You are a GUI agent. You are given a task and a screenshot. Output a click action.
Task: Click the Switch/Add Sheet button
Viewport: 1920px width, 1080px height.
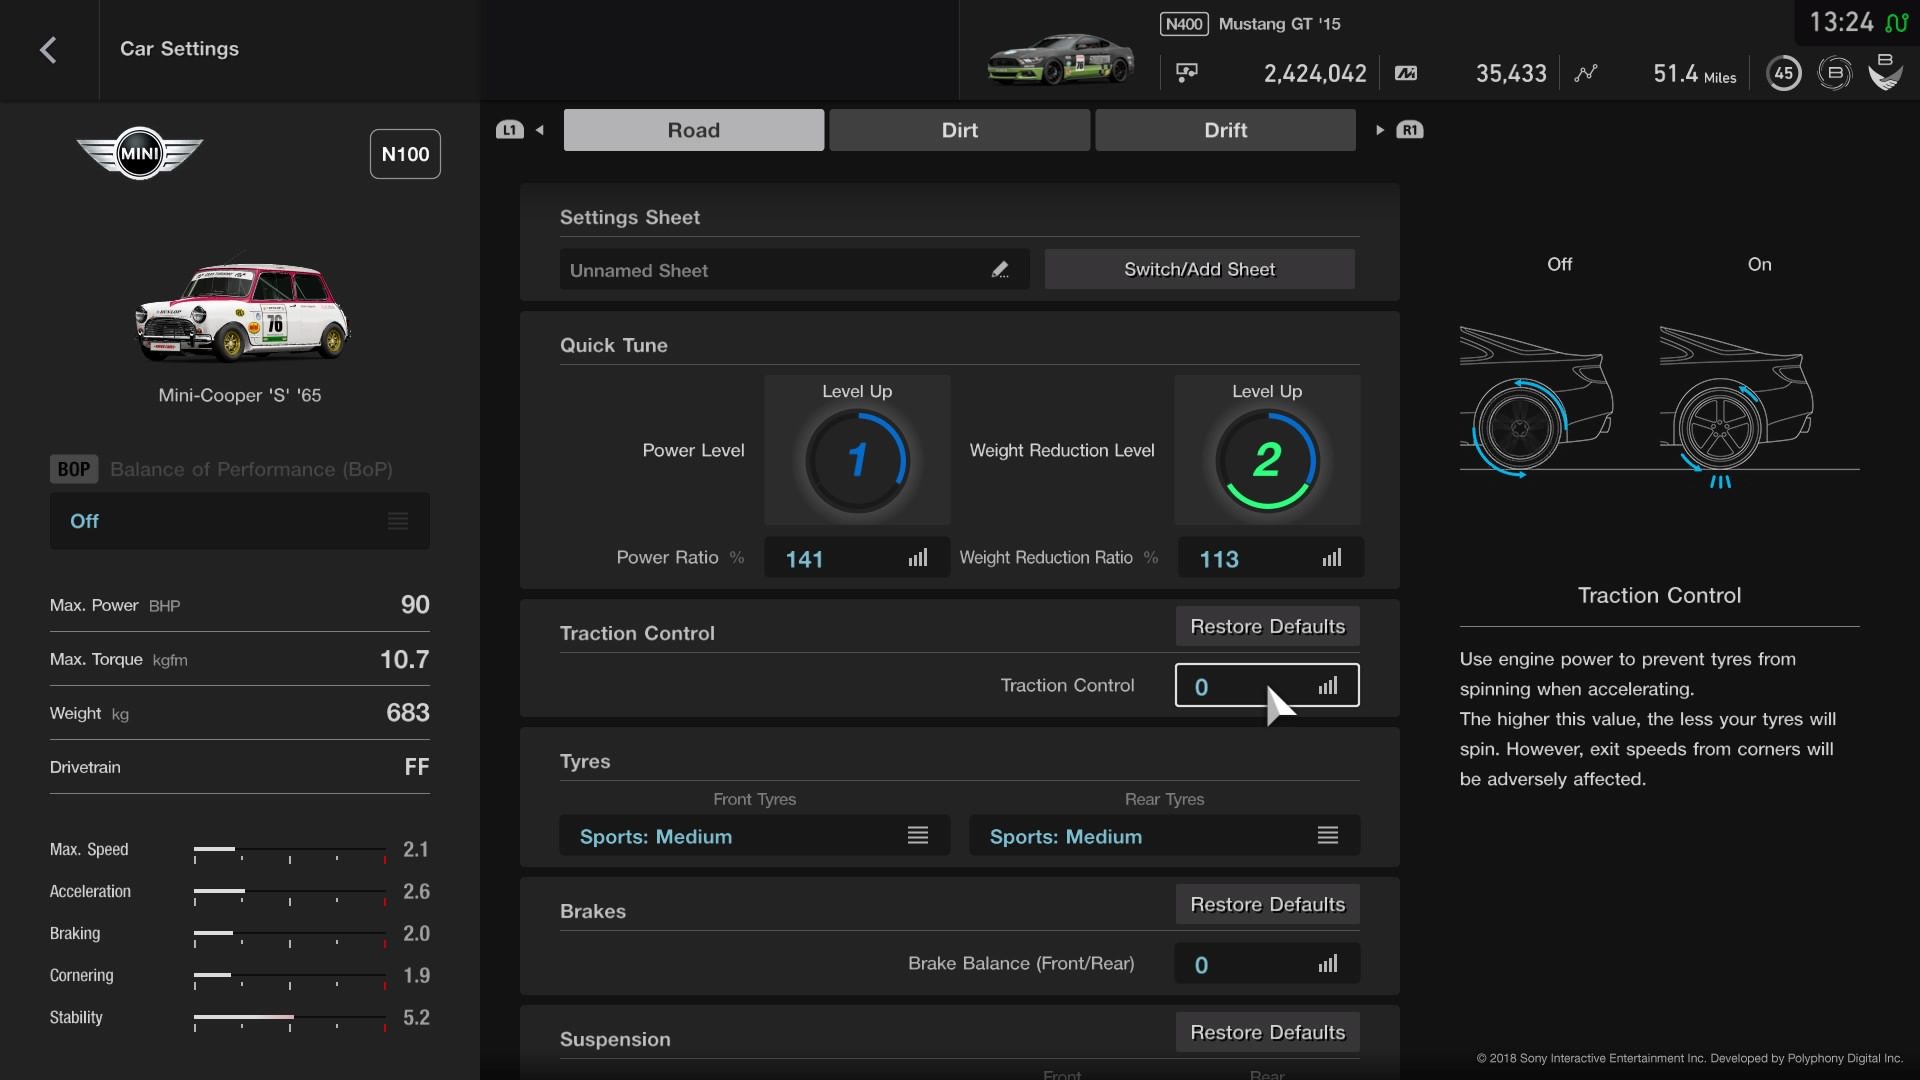(1199, 269)
